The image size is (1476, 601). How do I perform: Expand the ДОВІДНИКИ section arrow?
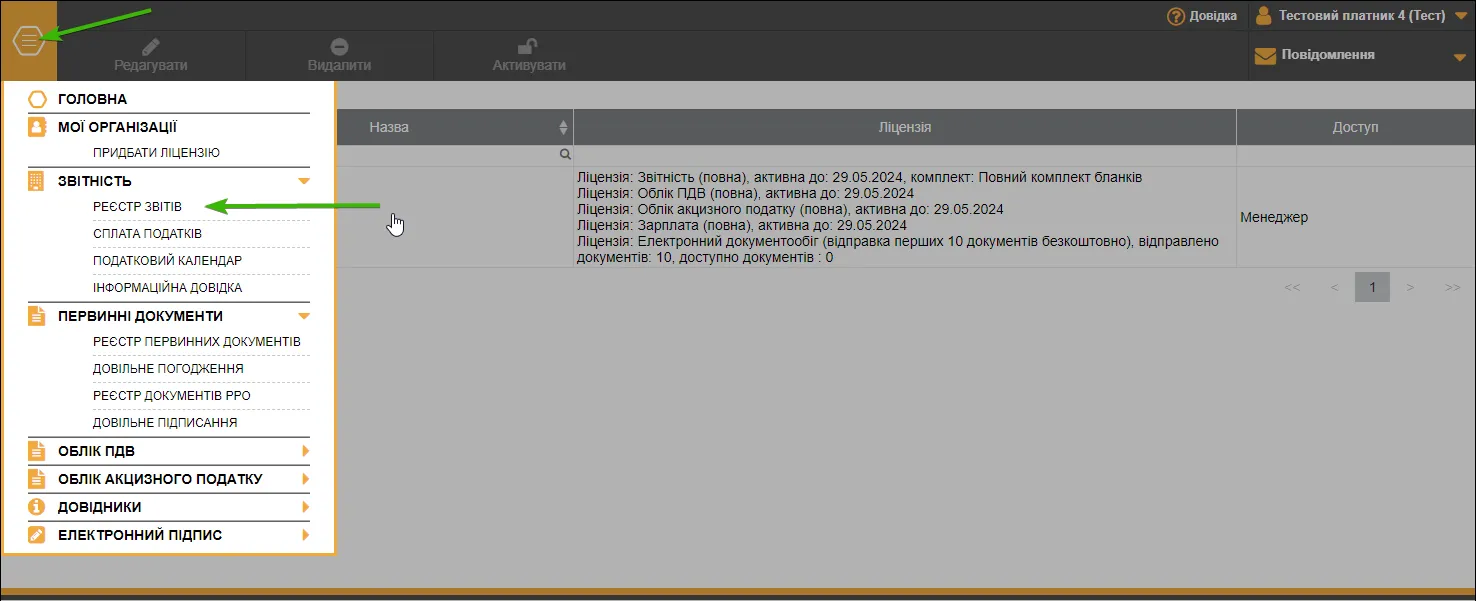(305, 507)
